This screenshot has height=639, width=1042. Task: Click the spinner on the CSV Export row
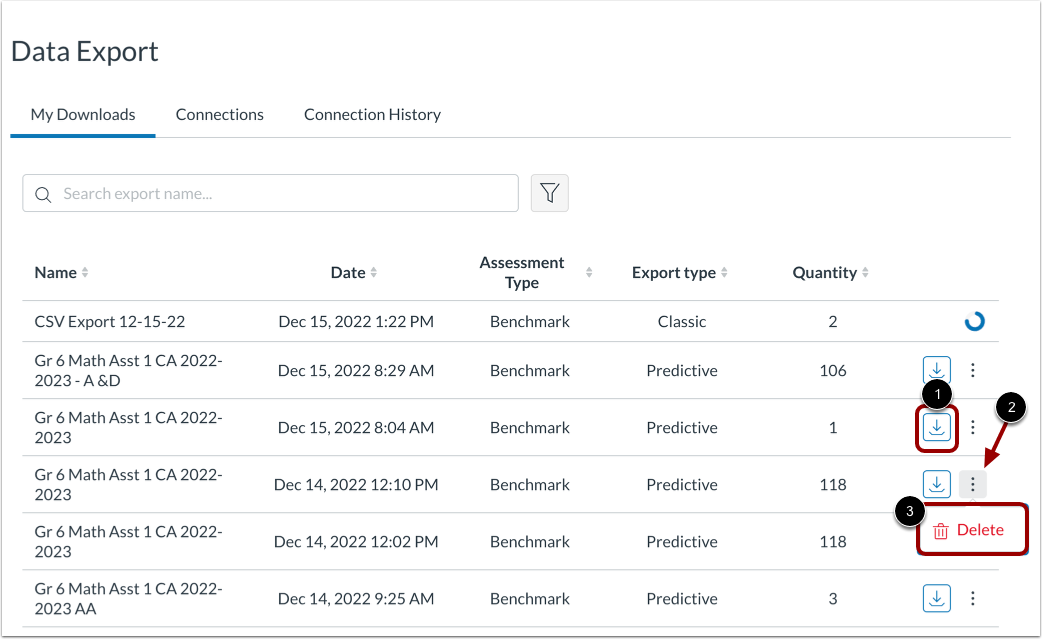coord(974,321)
